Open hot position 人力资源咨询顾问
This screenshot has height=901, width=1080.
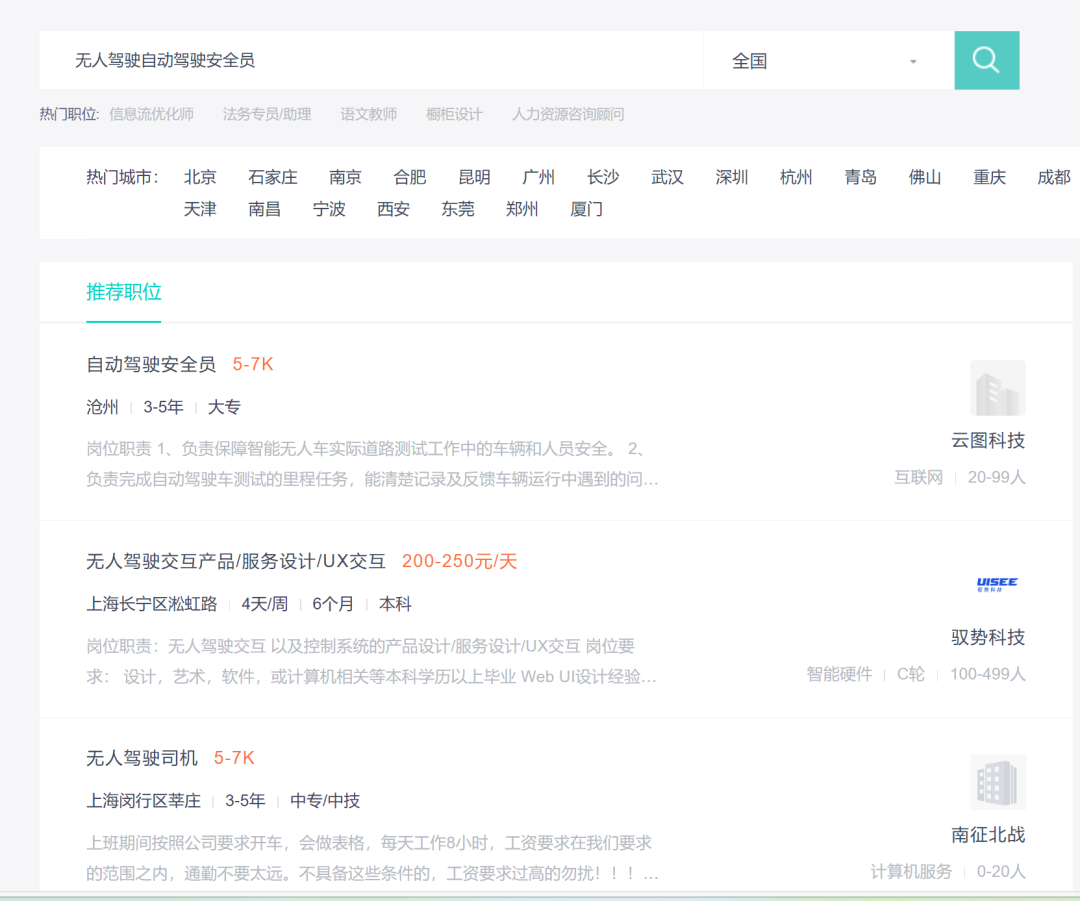(x=568, y=114)
